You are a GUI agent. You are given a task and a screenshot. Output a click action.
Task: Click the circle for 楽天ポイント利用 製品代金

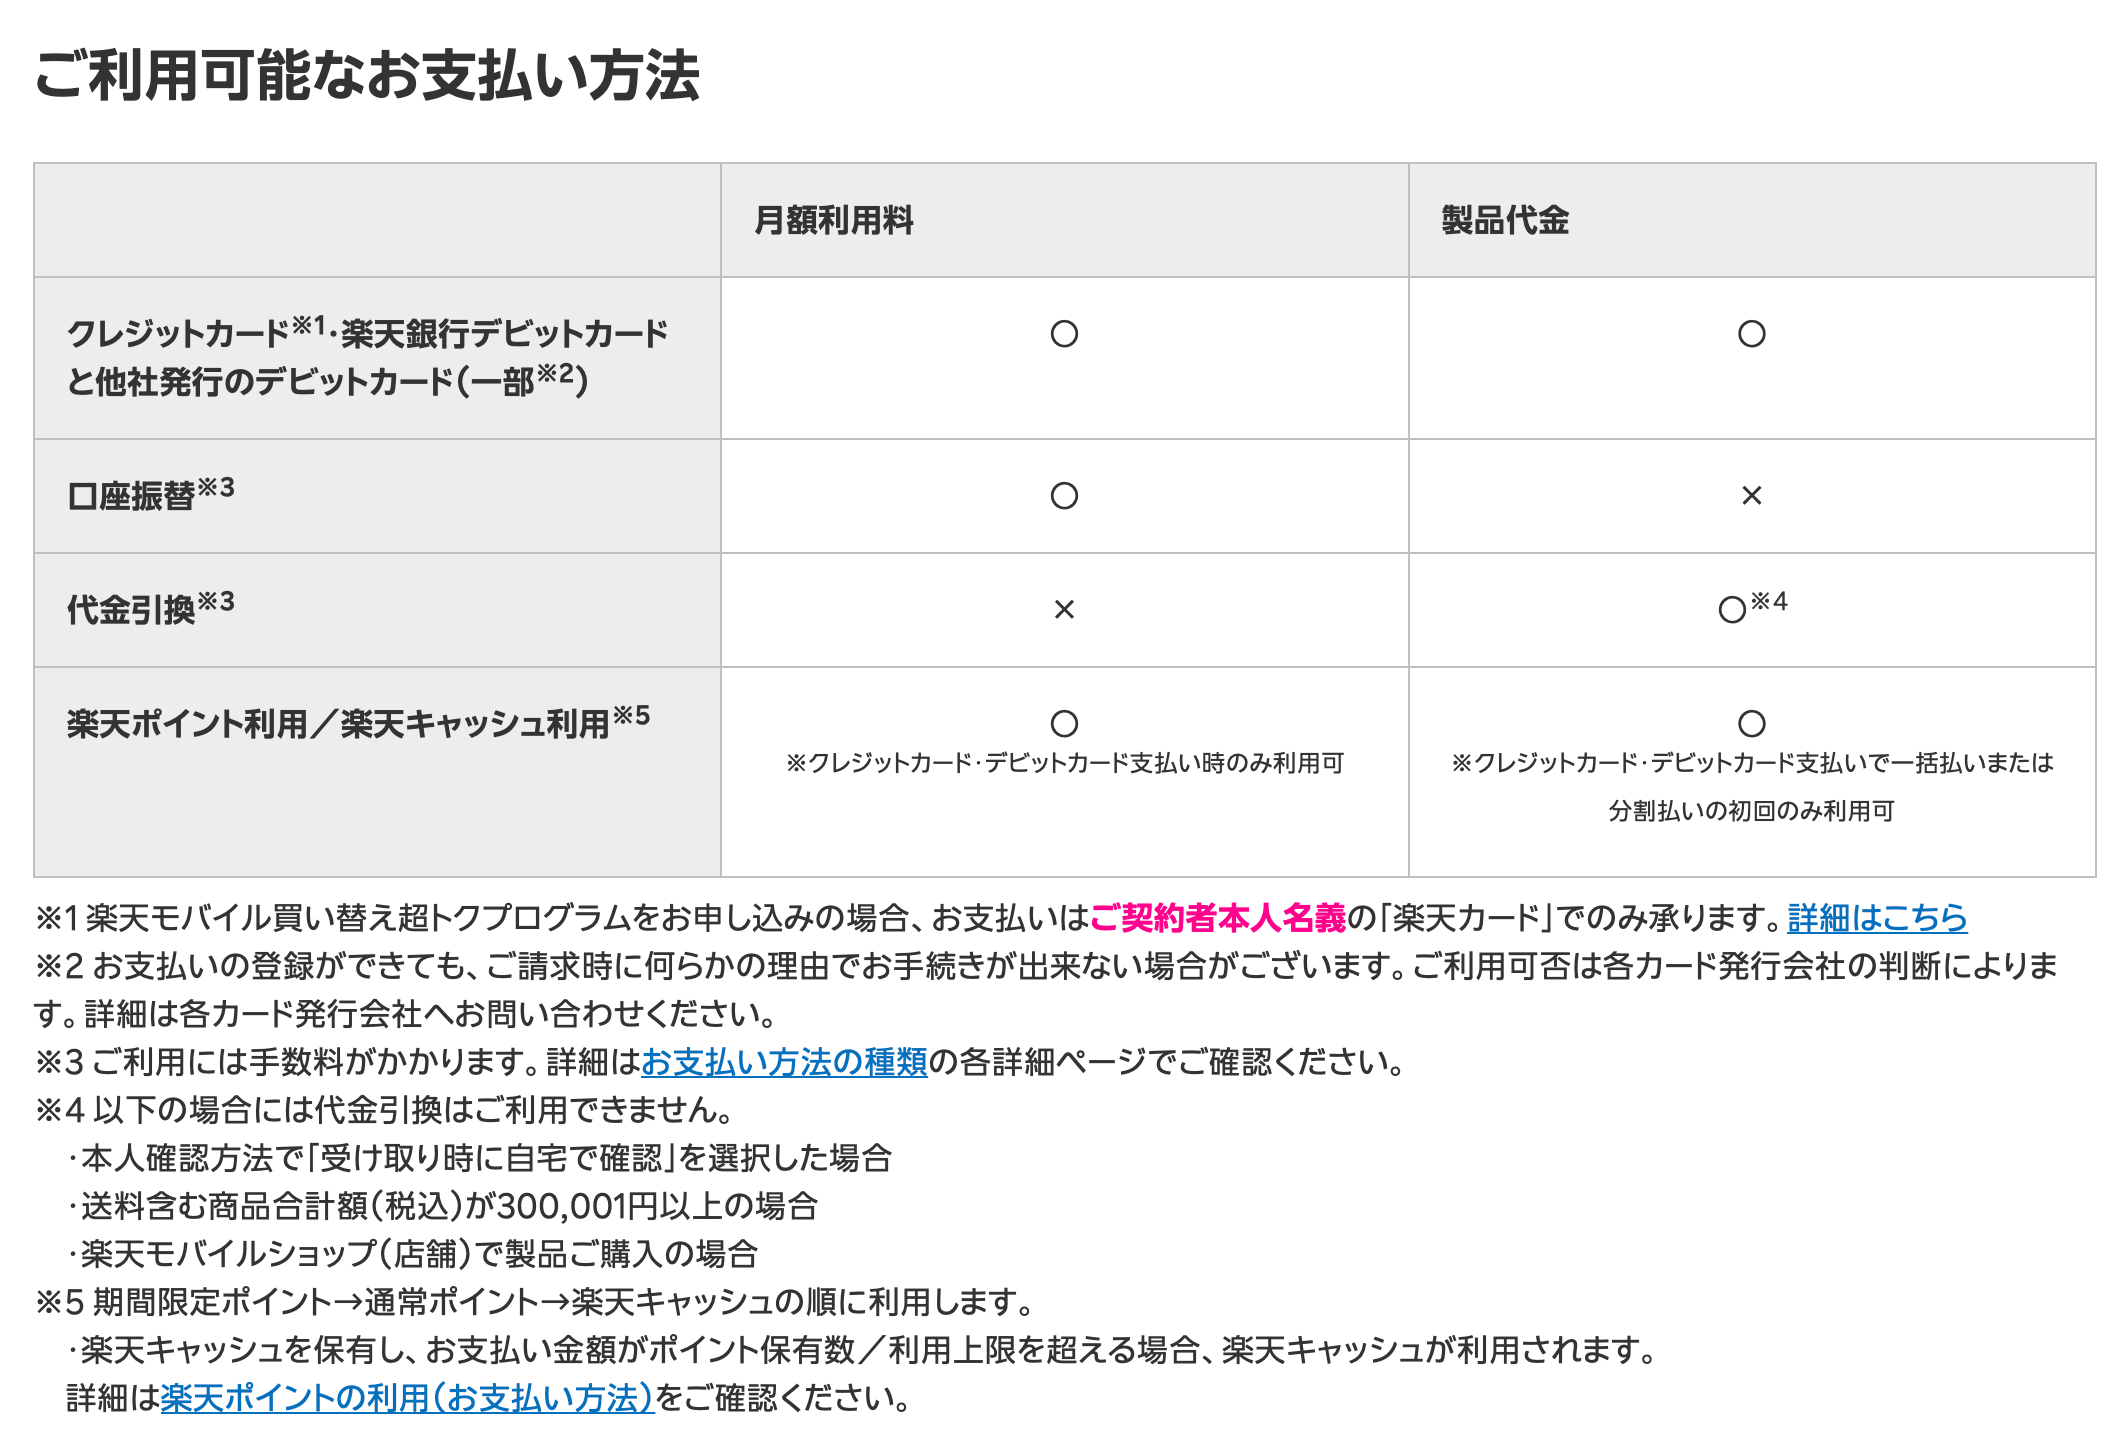coord(1751,723)
